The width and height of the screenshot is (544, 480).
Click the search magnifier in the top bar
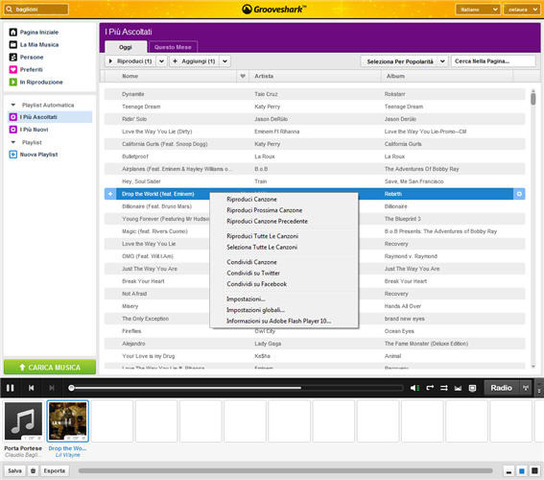click(x=9, y=9)
